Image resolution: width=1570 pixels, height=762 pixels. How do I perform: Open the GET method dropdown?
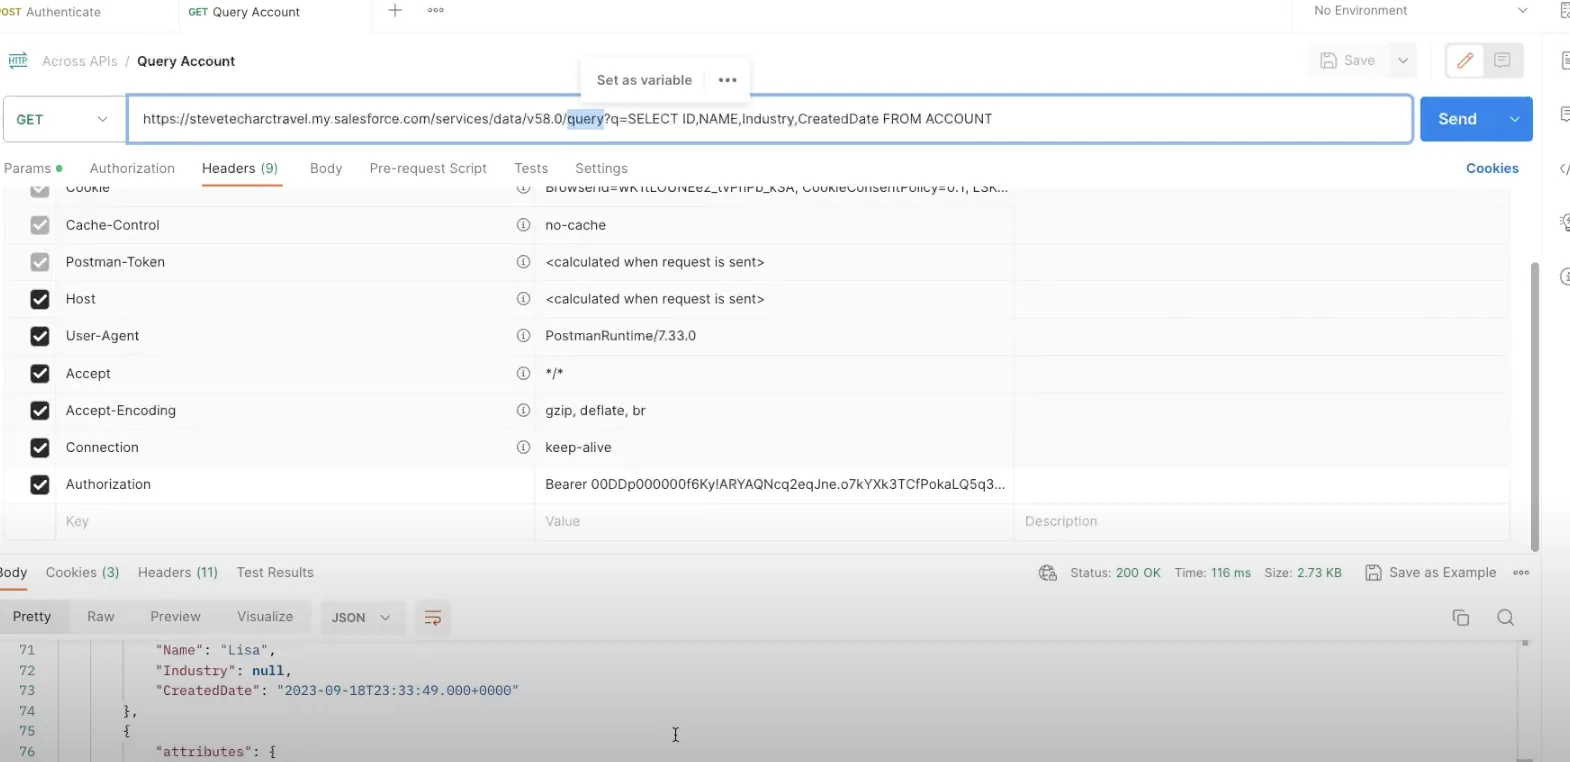tap(63, 119)
